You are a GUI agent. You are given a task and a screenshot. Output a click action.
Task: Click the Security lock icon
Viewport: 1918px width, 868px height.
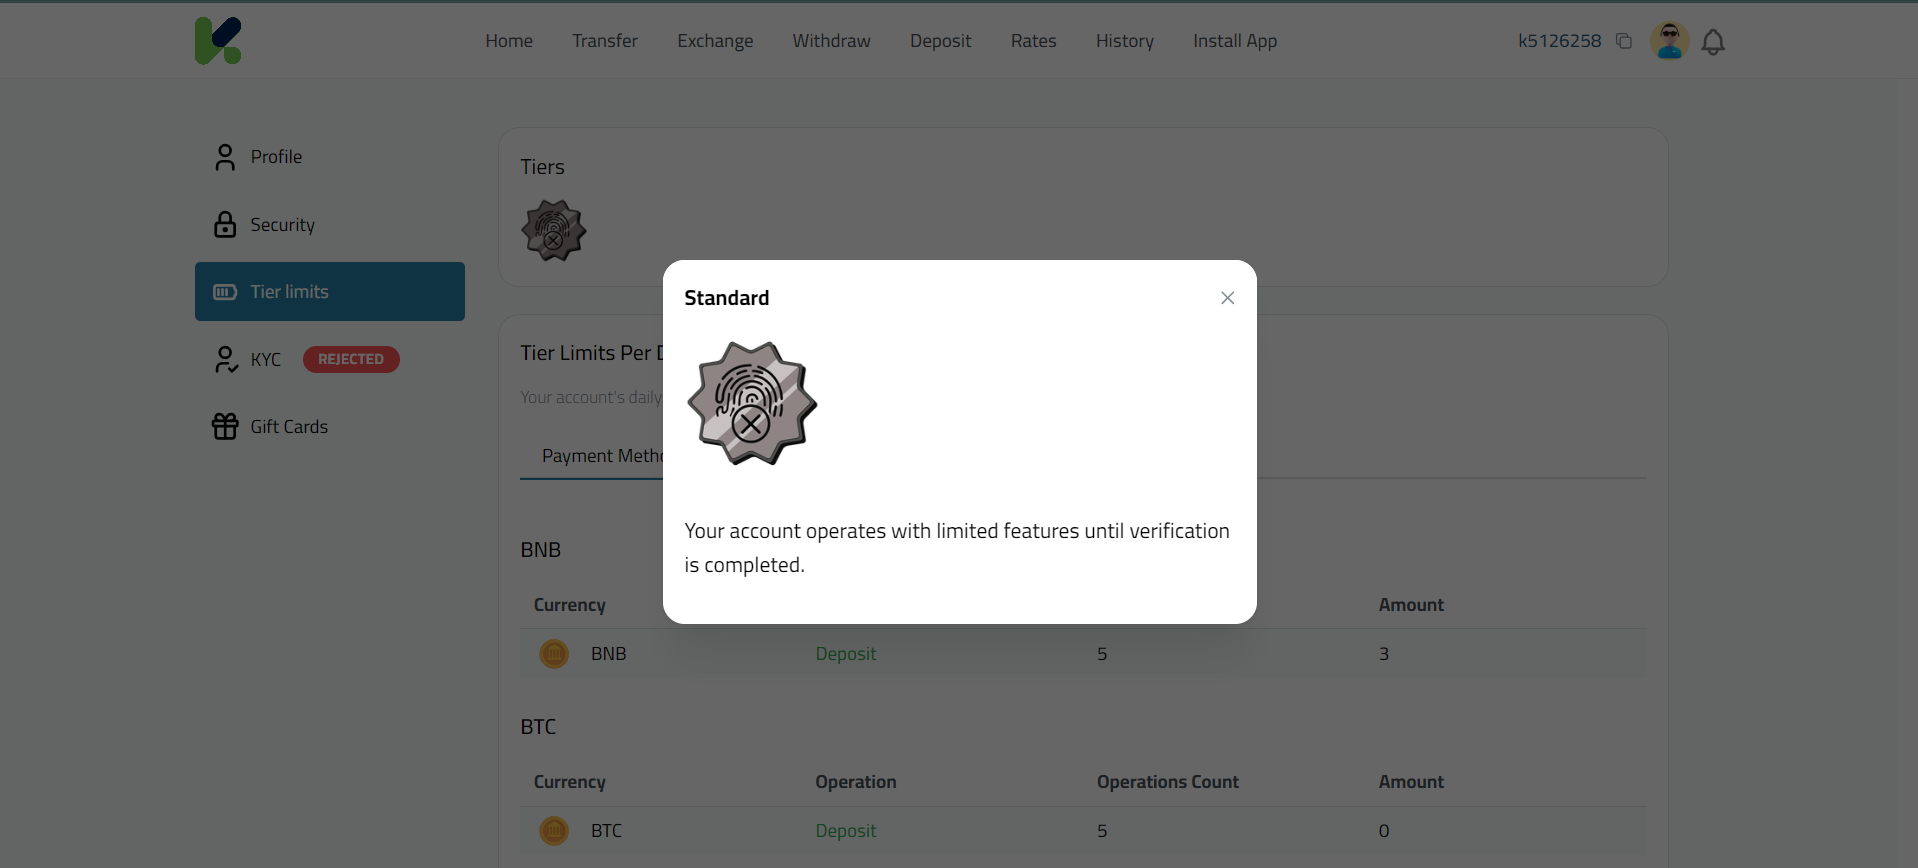click(225, 224)
